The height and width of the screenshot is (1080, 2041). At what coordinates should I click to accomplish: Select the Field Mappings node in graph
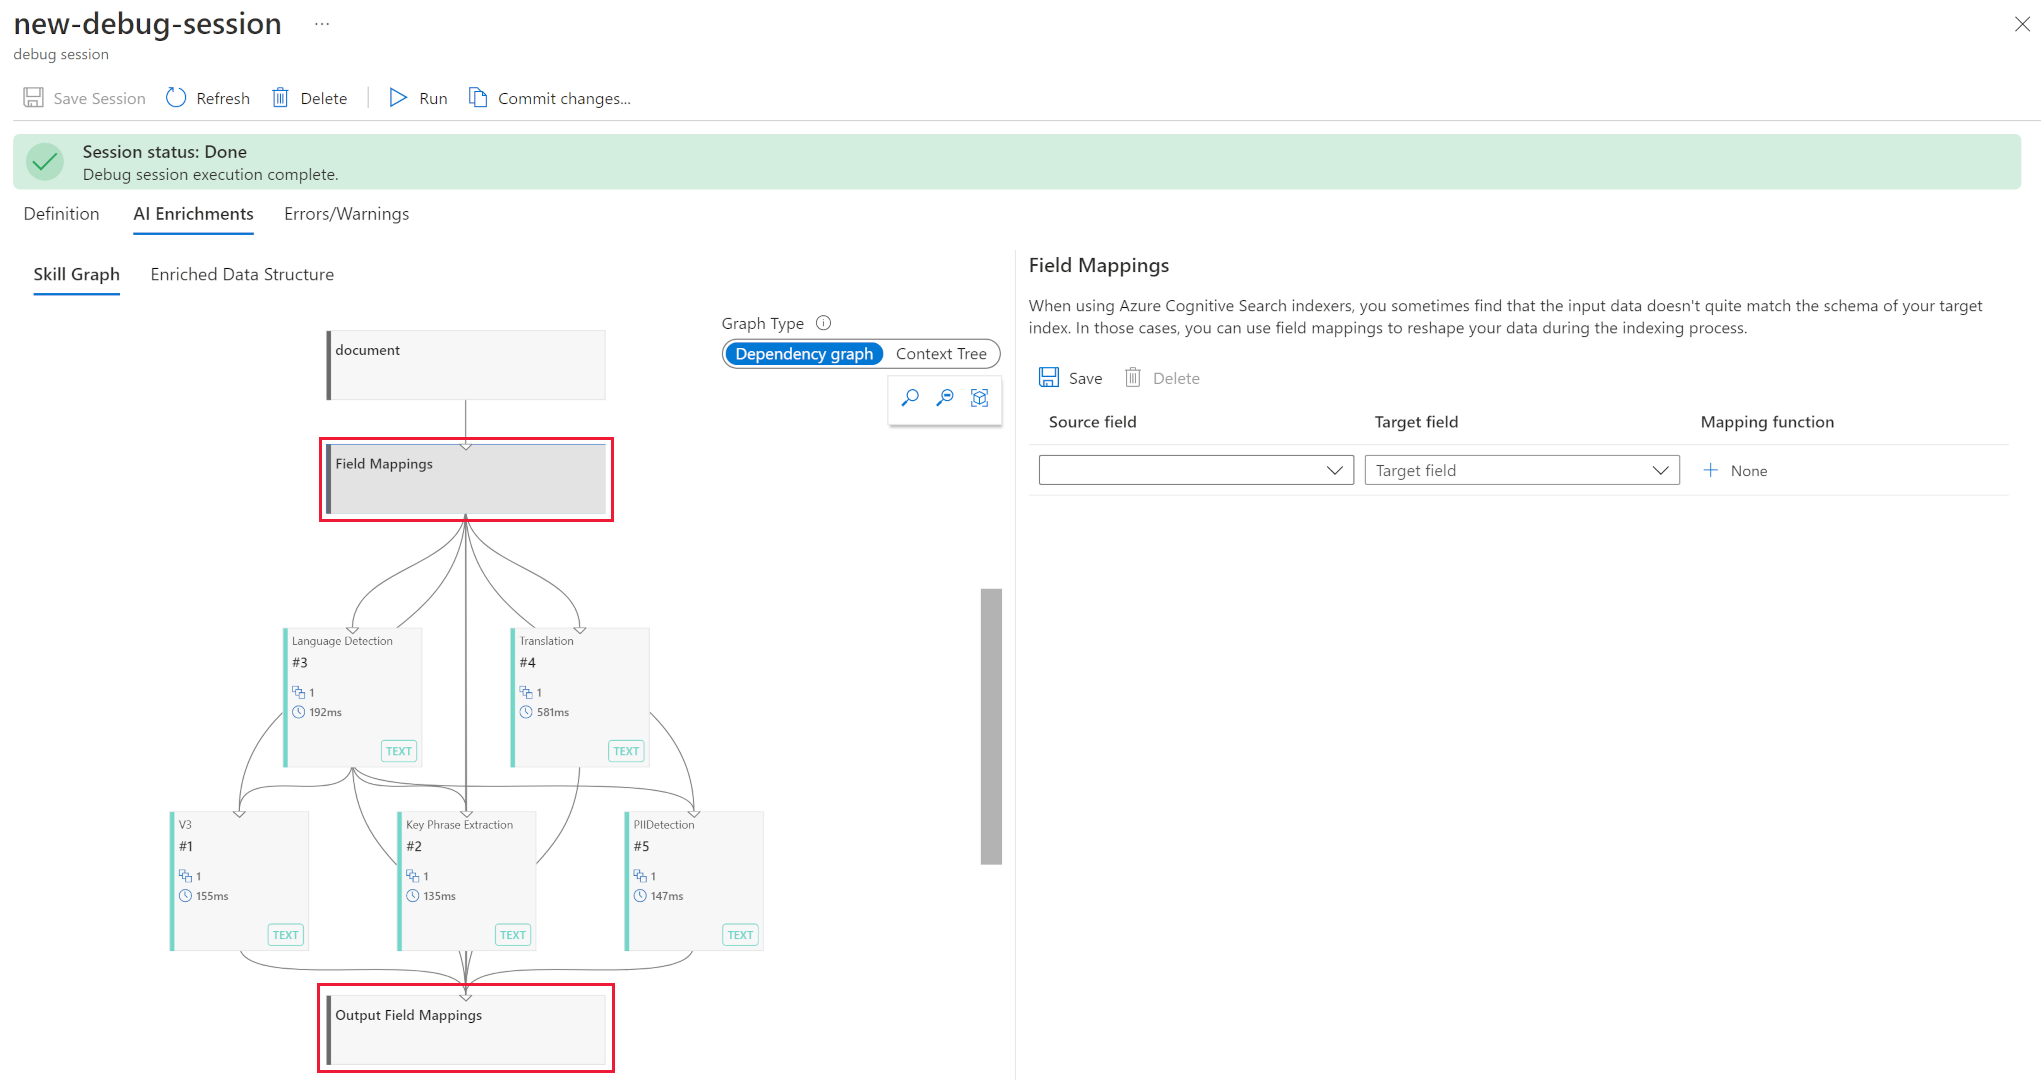click(466, 479)
